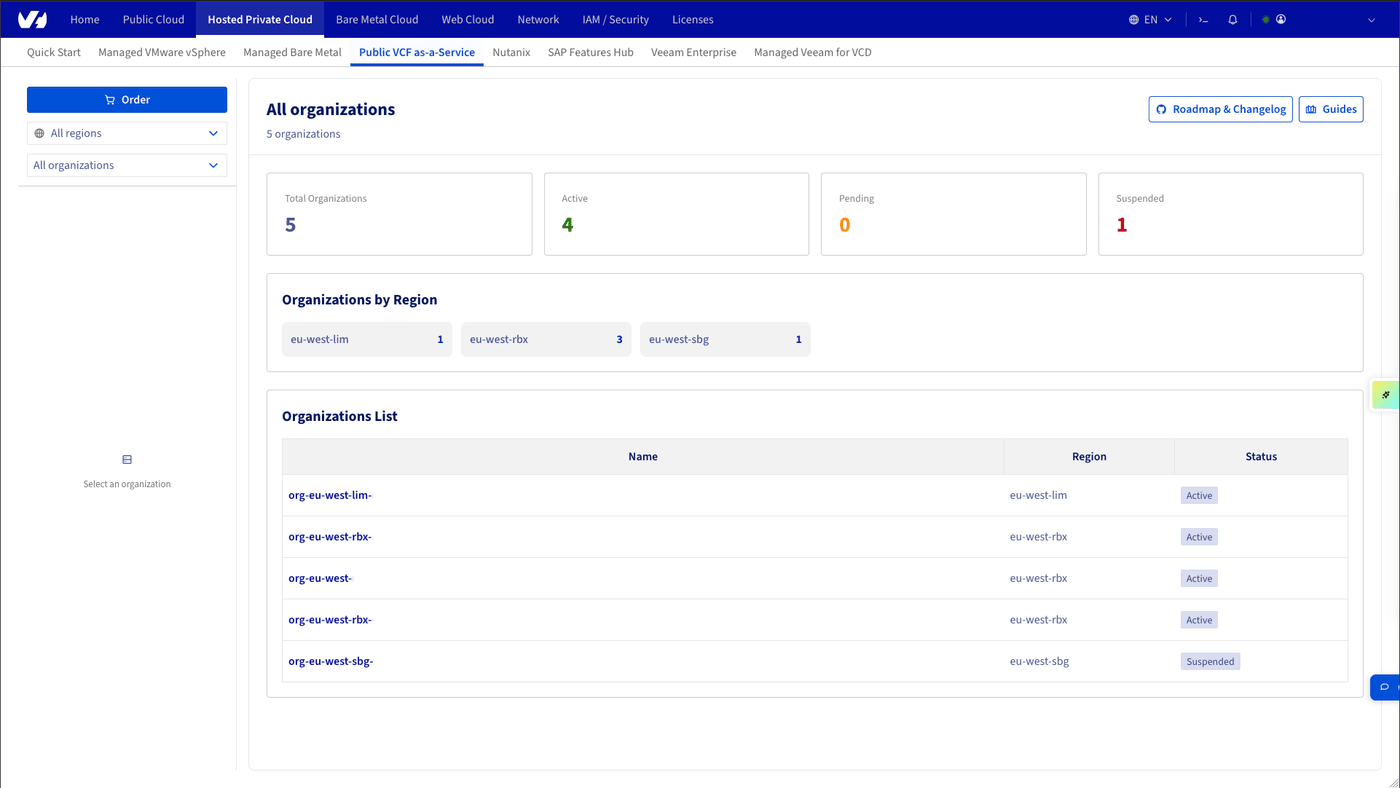
Task: Open the All regions dropdown
Action: point(127,133)
